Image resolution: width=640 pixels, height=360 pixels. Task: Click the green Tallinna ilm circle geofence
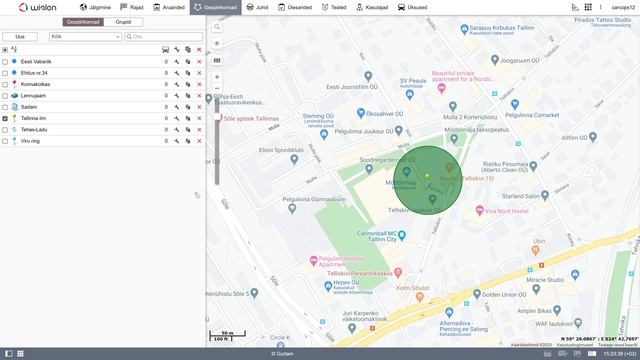(x=427, y=180)
